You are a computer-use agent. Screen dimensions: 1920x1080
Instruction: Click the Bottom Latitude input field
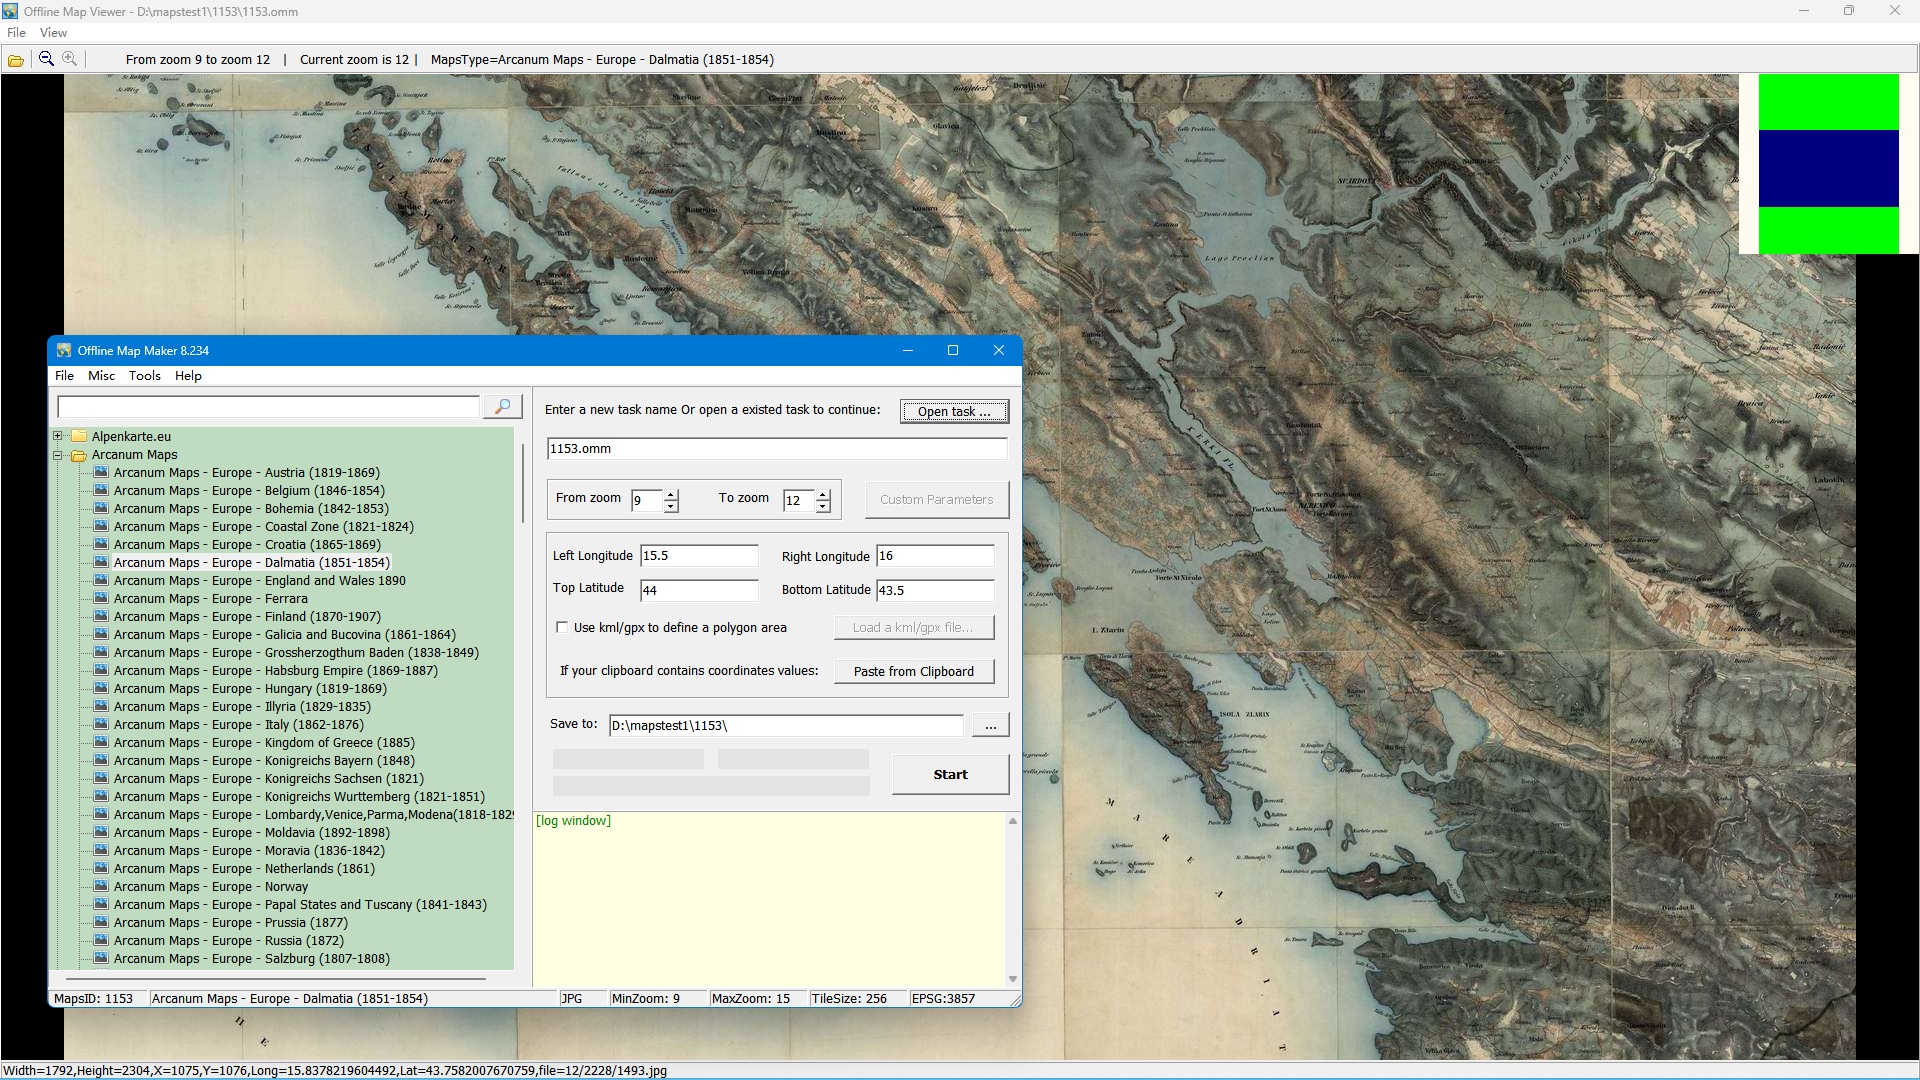[935, 590]
